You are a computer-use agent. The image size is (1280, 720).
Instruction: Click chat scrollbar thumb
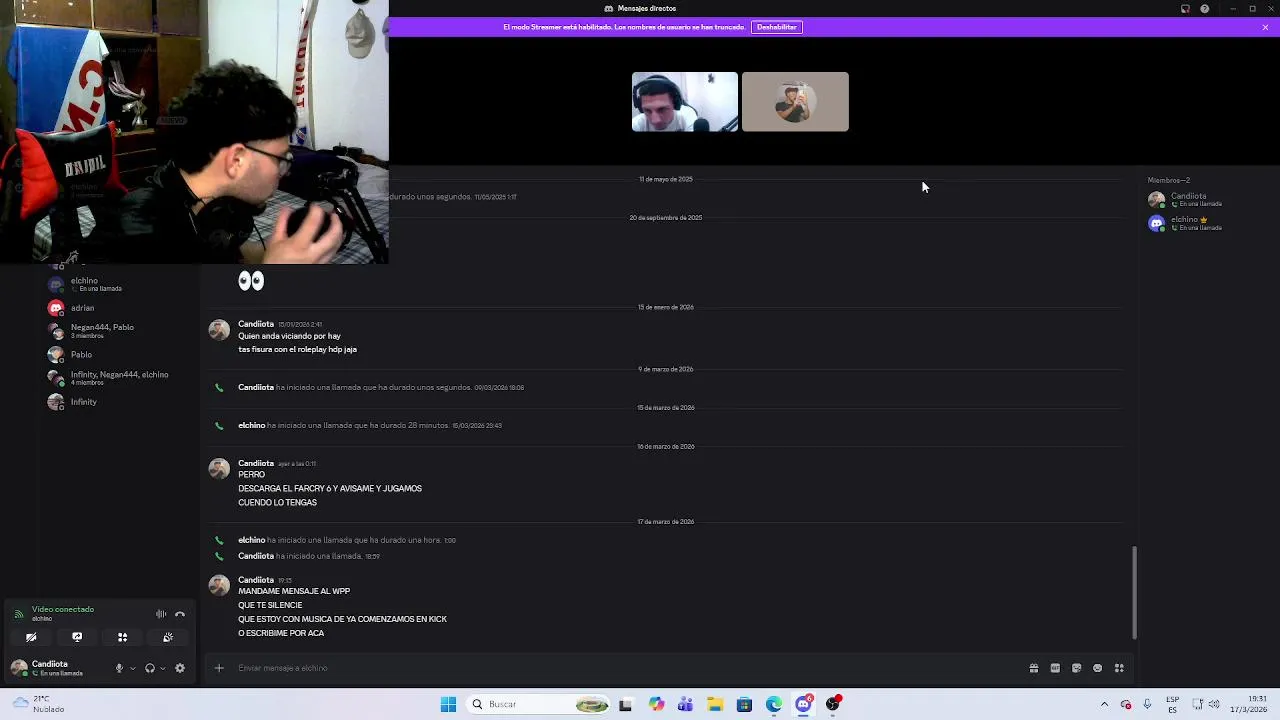tap(1134, 592)
